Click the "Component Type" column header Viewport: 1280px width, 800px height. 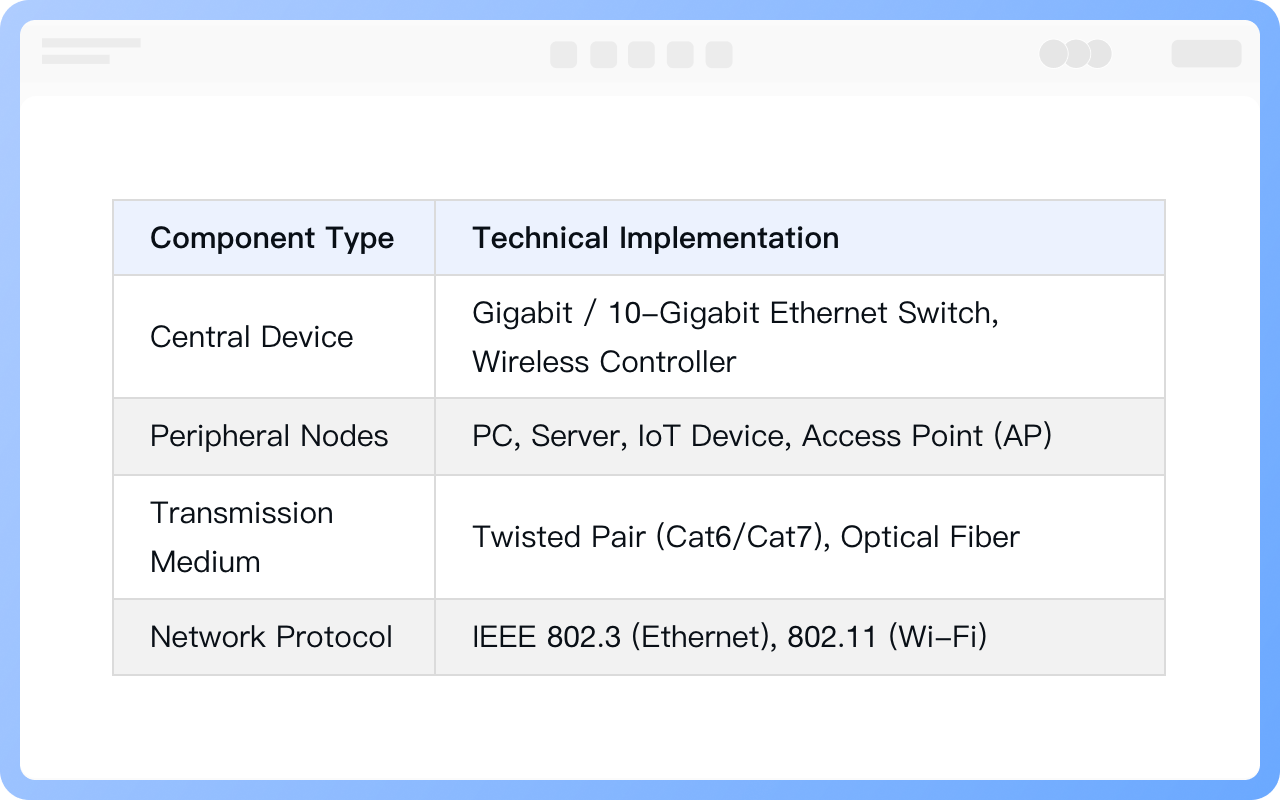click(272, 238)
